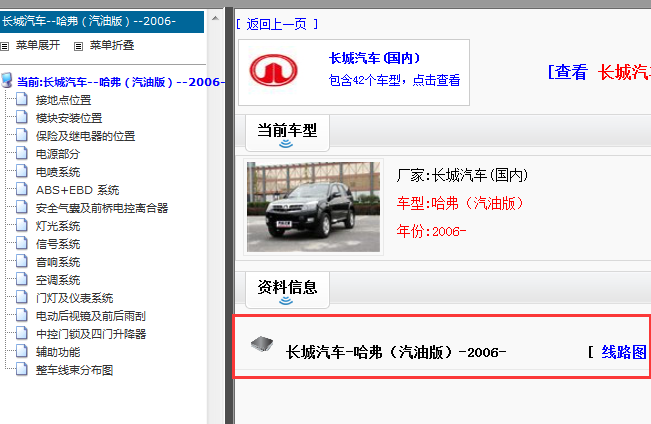Select 中控门锁及四门升降器 entry

click(91, 334)
